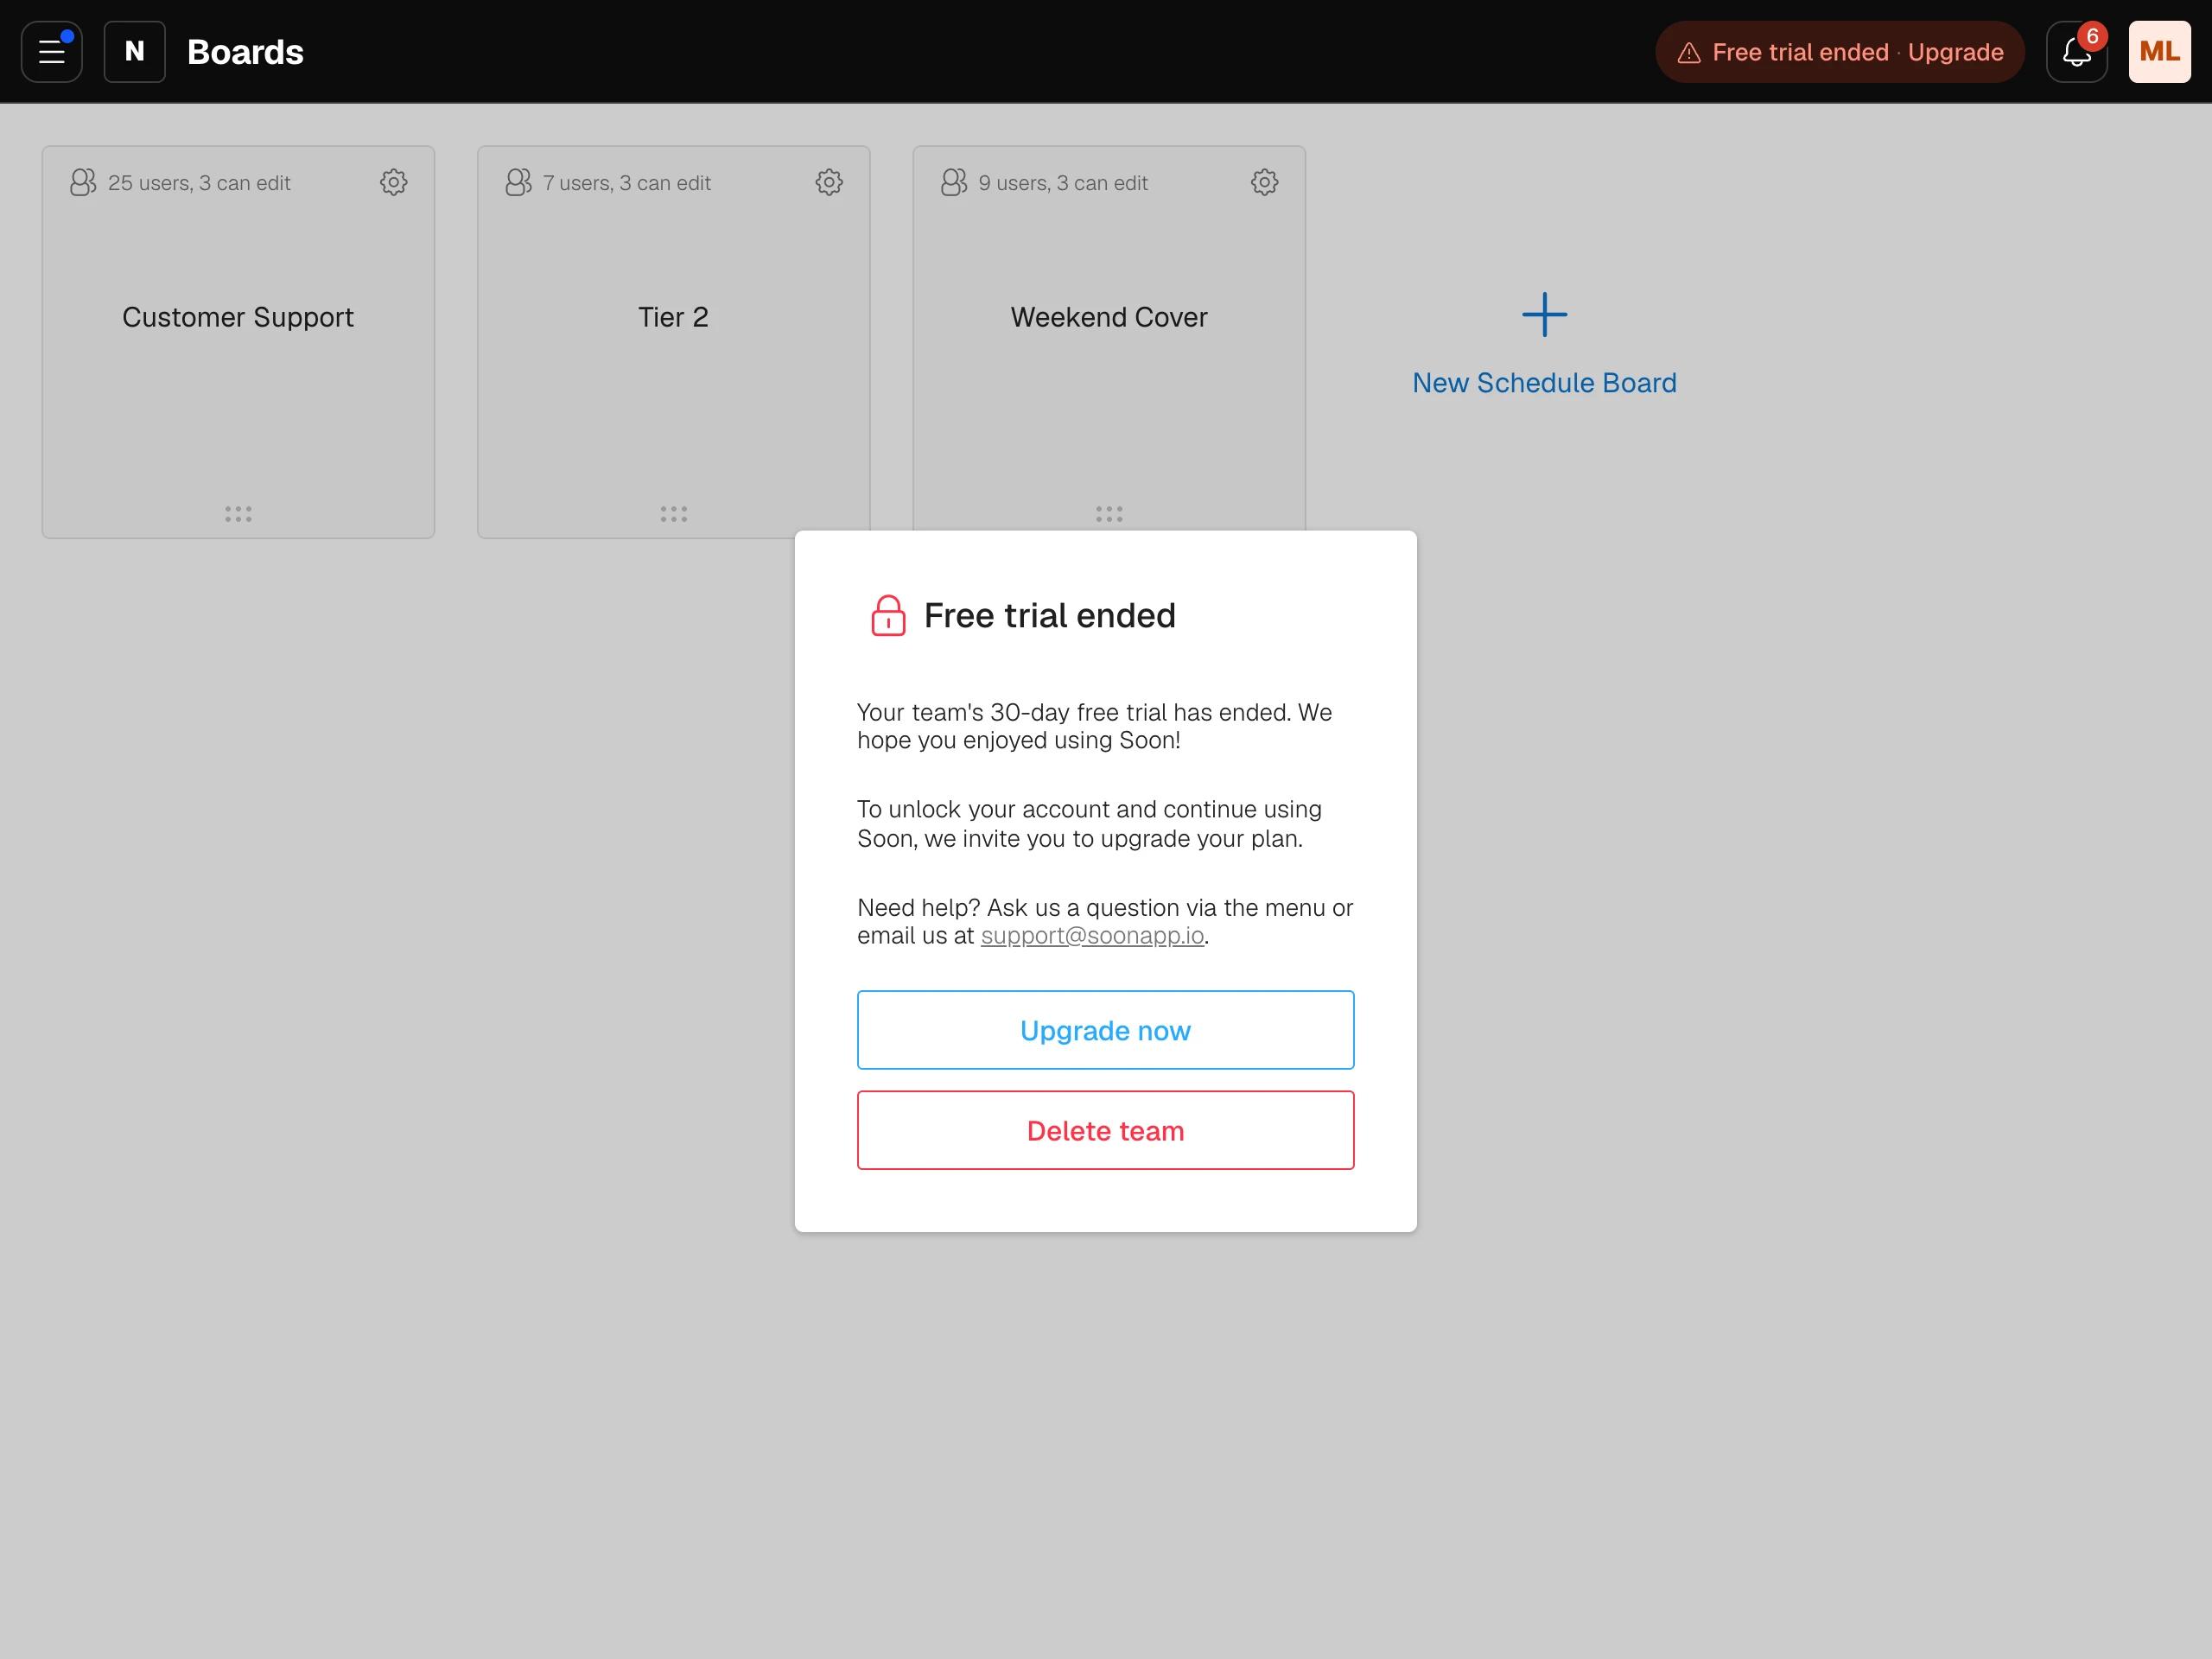
Task: Click the N team logo button
Action: [x=135, y=52]
